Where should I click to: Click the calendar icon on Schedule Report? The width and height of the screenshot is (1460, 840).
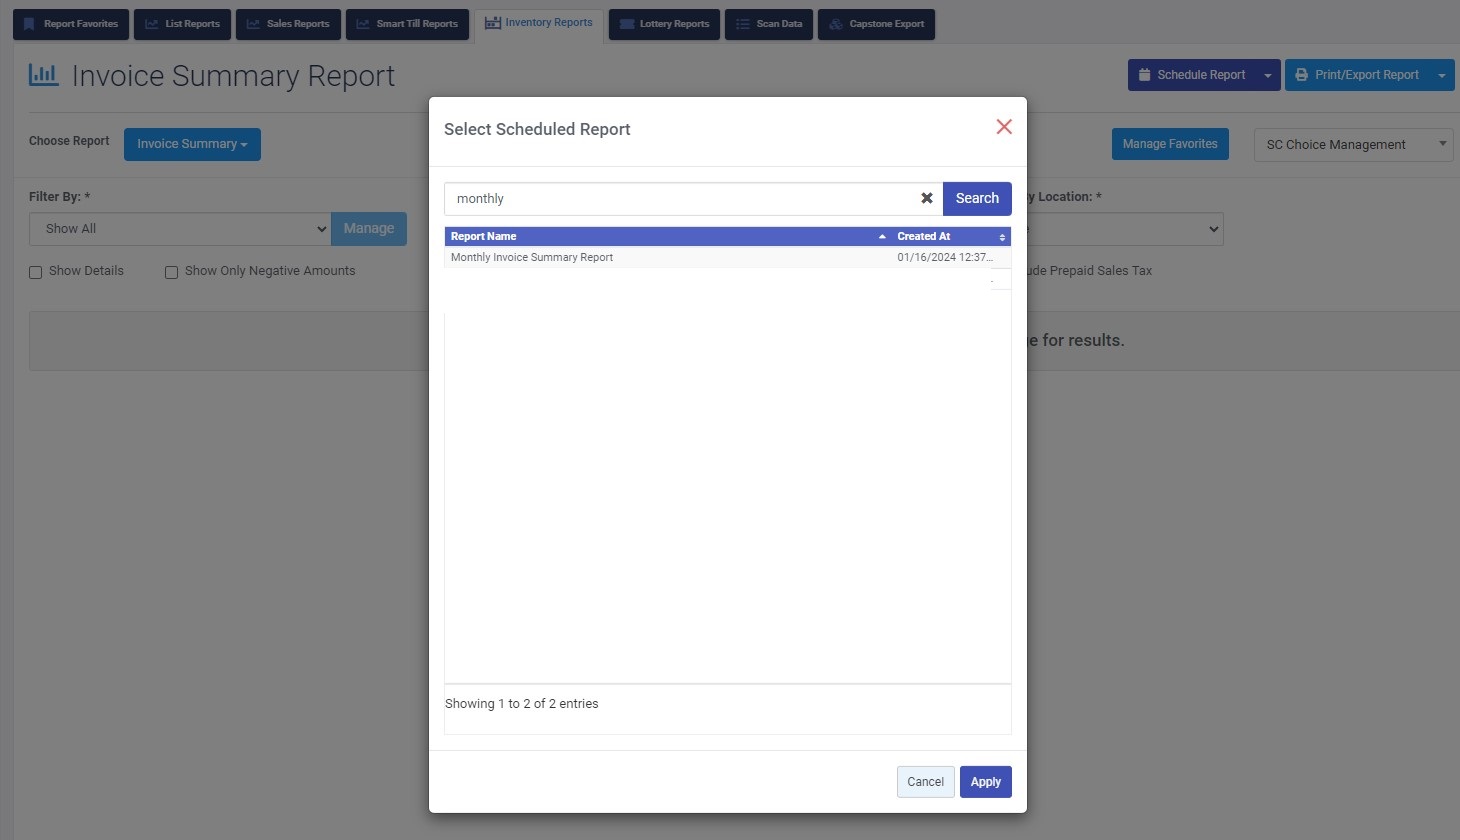pos(1144,75)
